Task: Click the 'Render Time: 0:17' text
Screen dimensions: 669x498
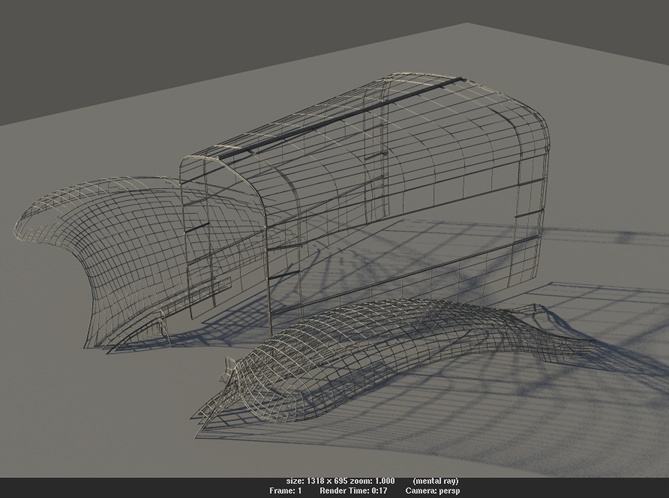Action: pos(353,491)
